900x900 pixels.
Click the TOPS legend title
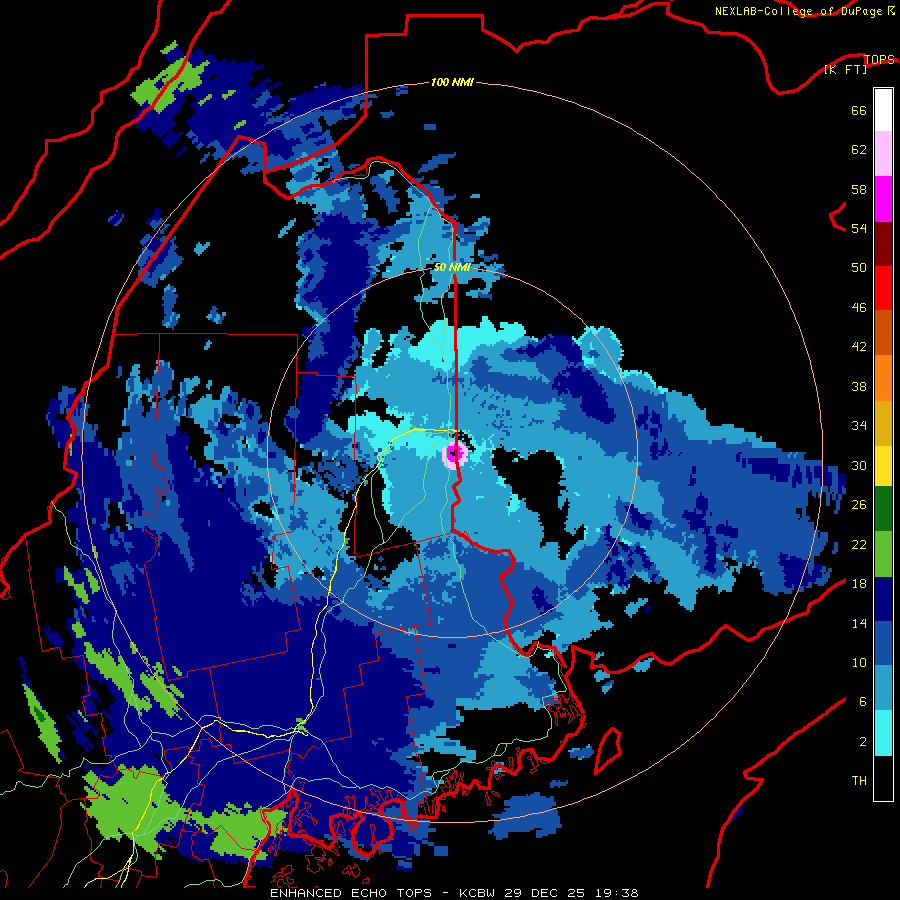pos(879,59)
